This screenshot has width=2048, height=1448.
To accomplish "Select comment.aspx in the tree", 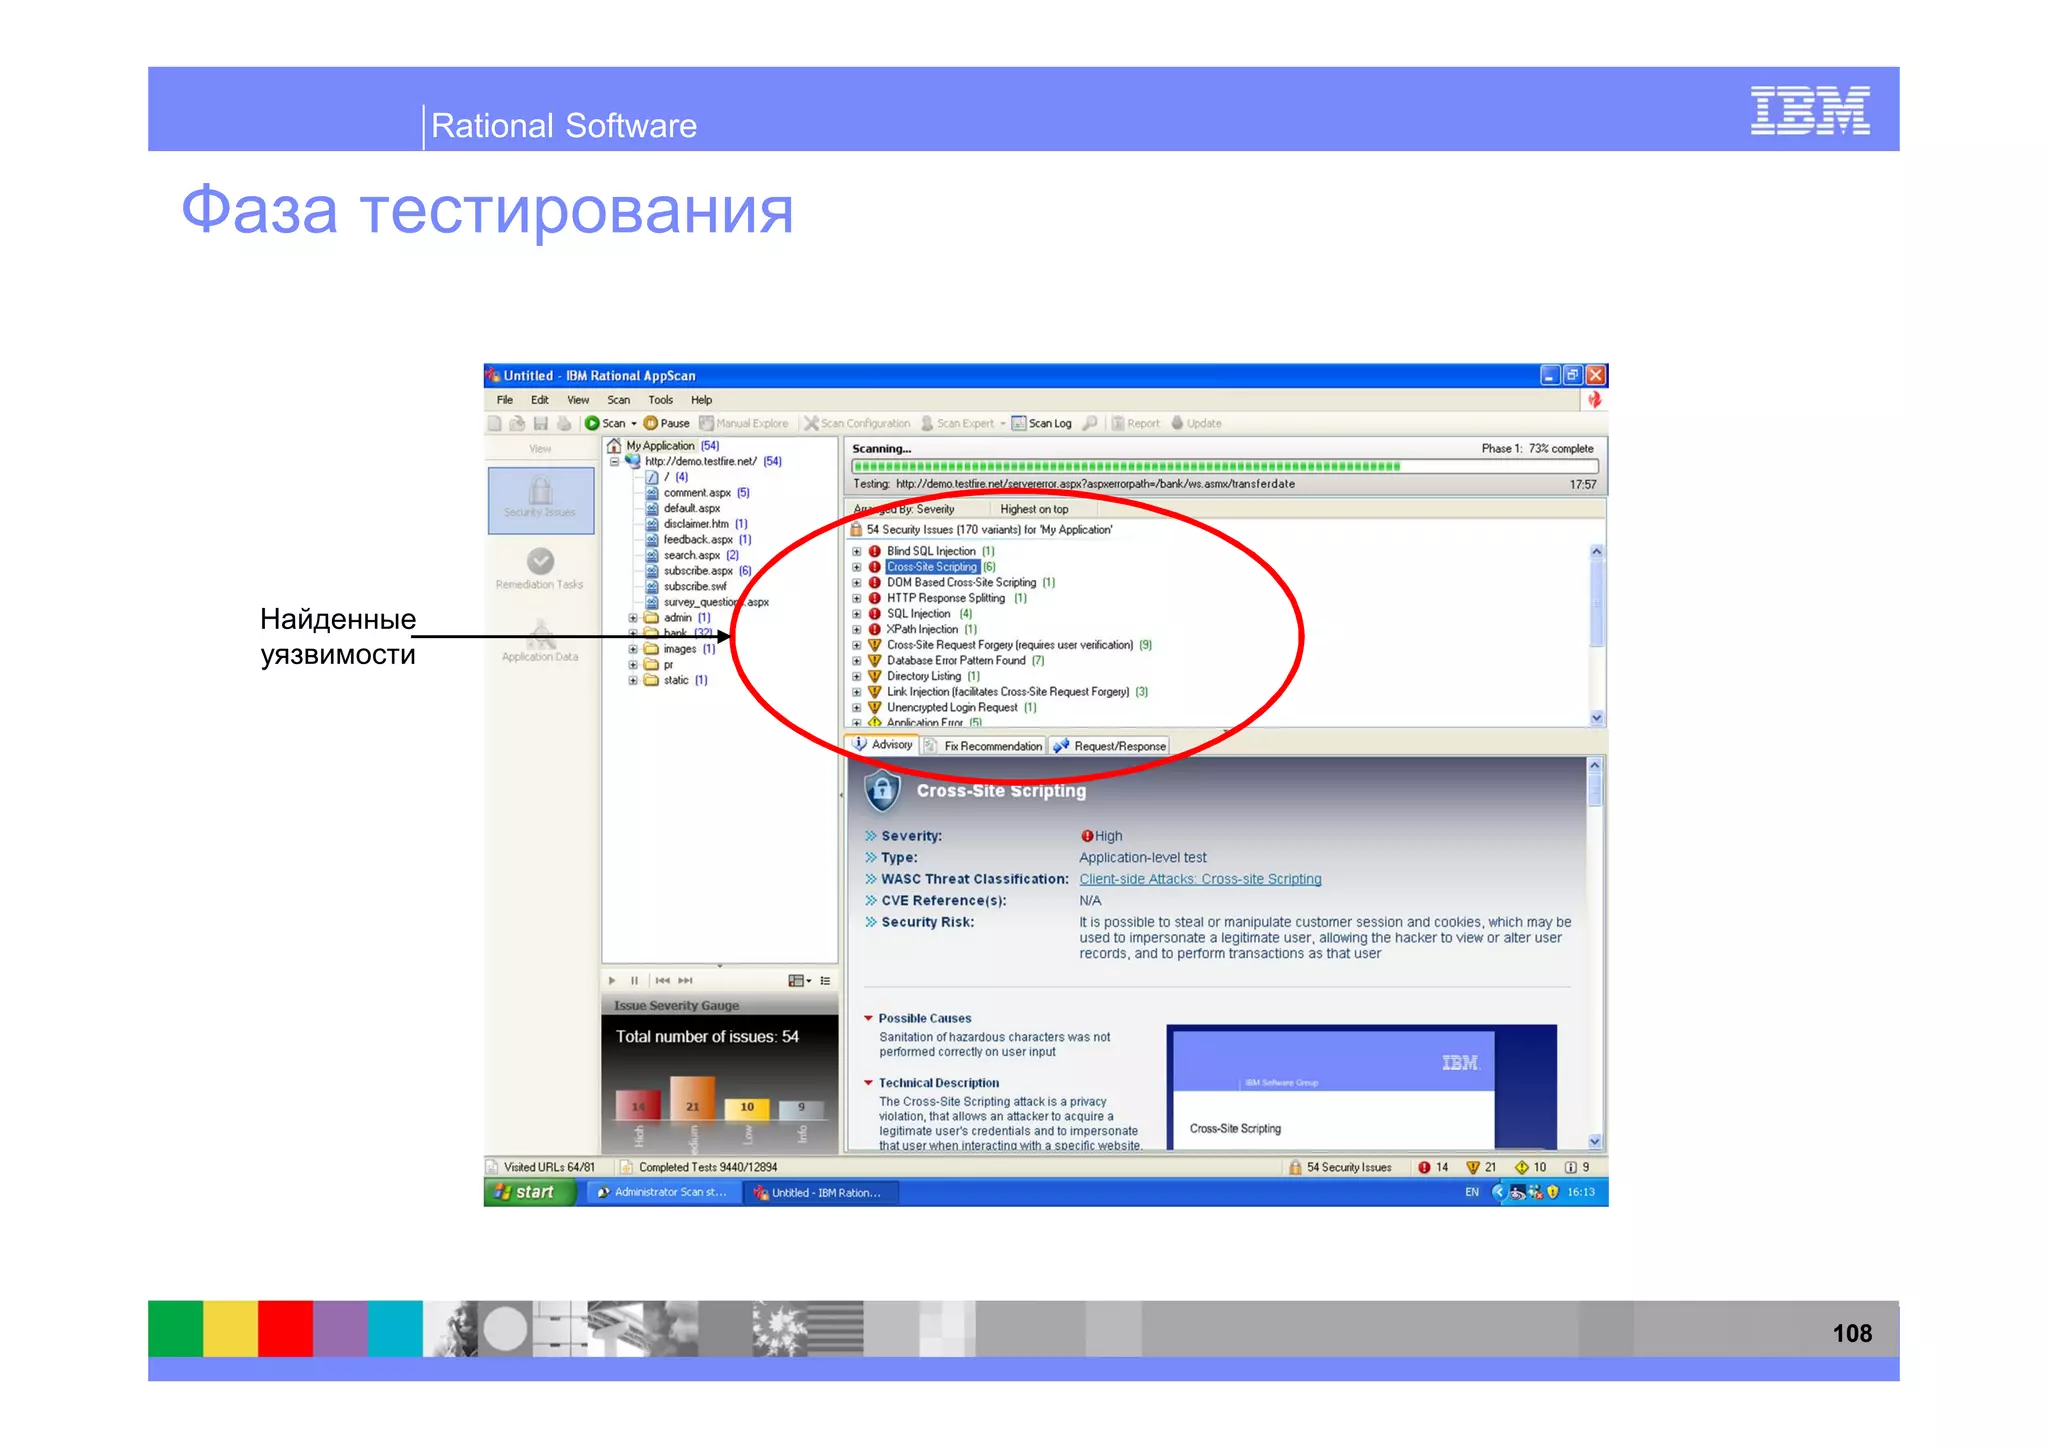I will coord(697,493).
